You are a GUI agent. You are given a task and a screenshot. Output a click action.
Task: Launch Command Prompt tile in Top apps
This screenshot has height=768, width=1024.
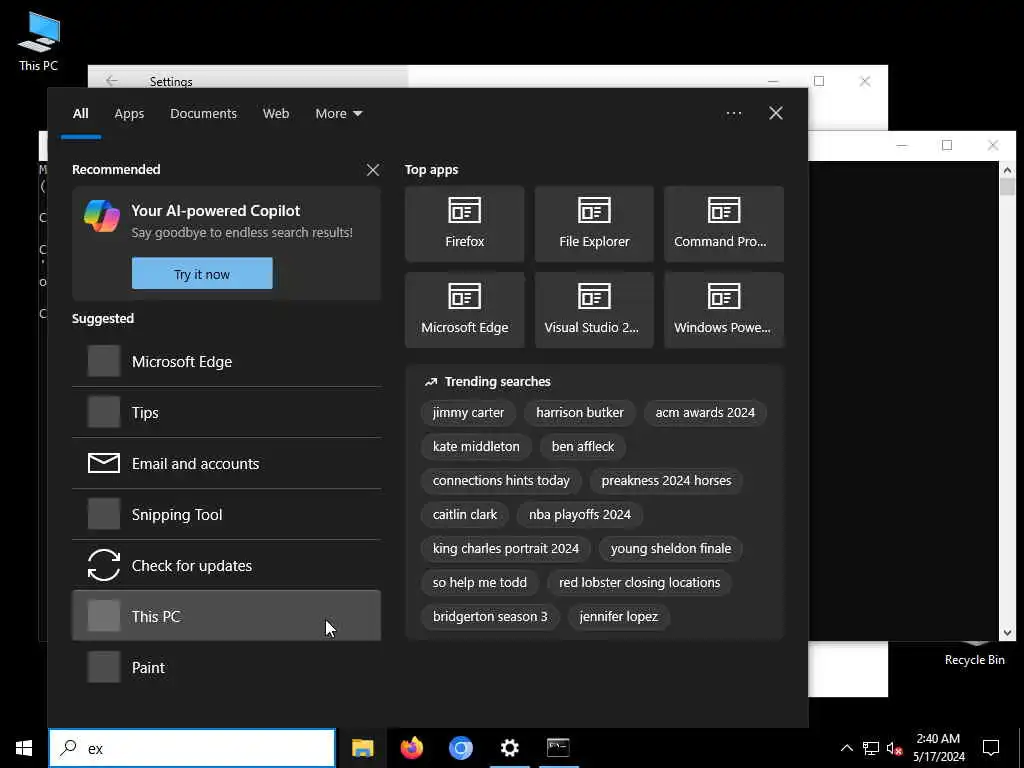tap(724, 224)
